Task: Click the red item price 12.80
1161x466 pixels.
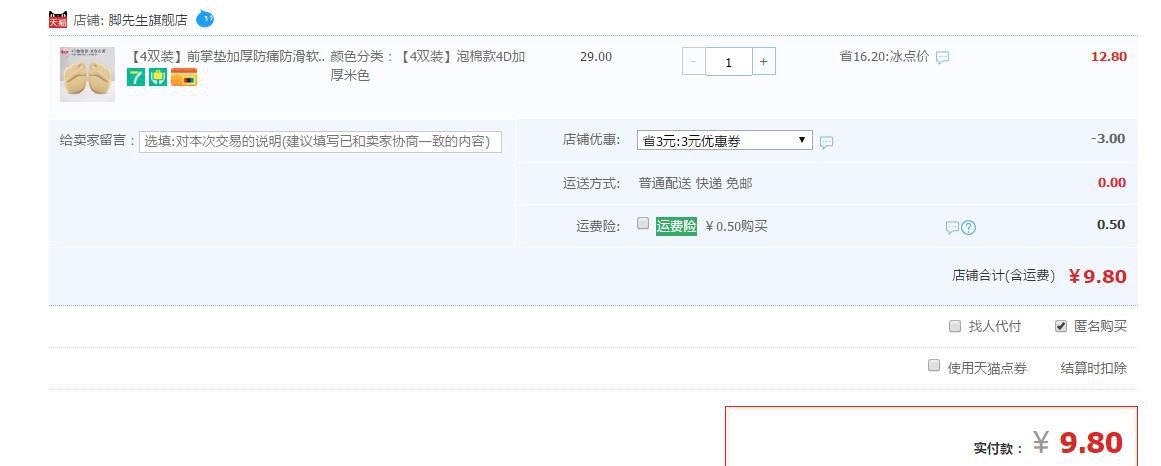Action: pos(1108,57)
